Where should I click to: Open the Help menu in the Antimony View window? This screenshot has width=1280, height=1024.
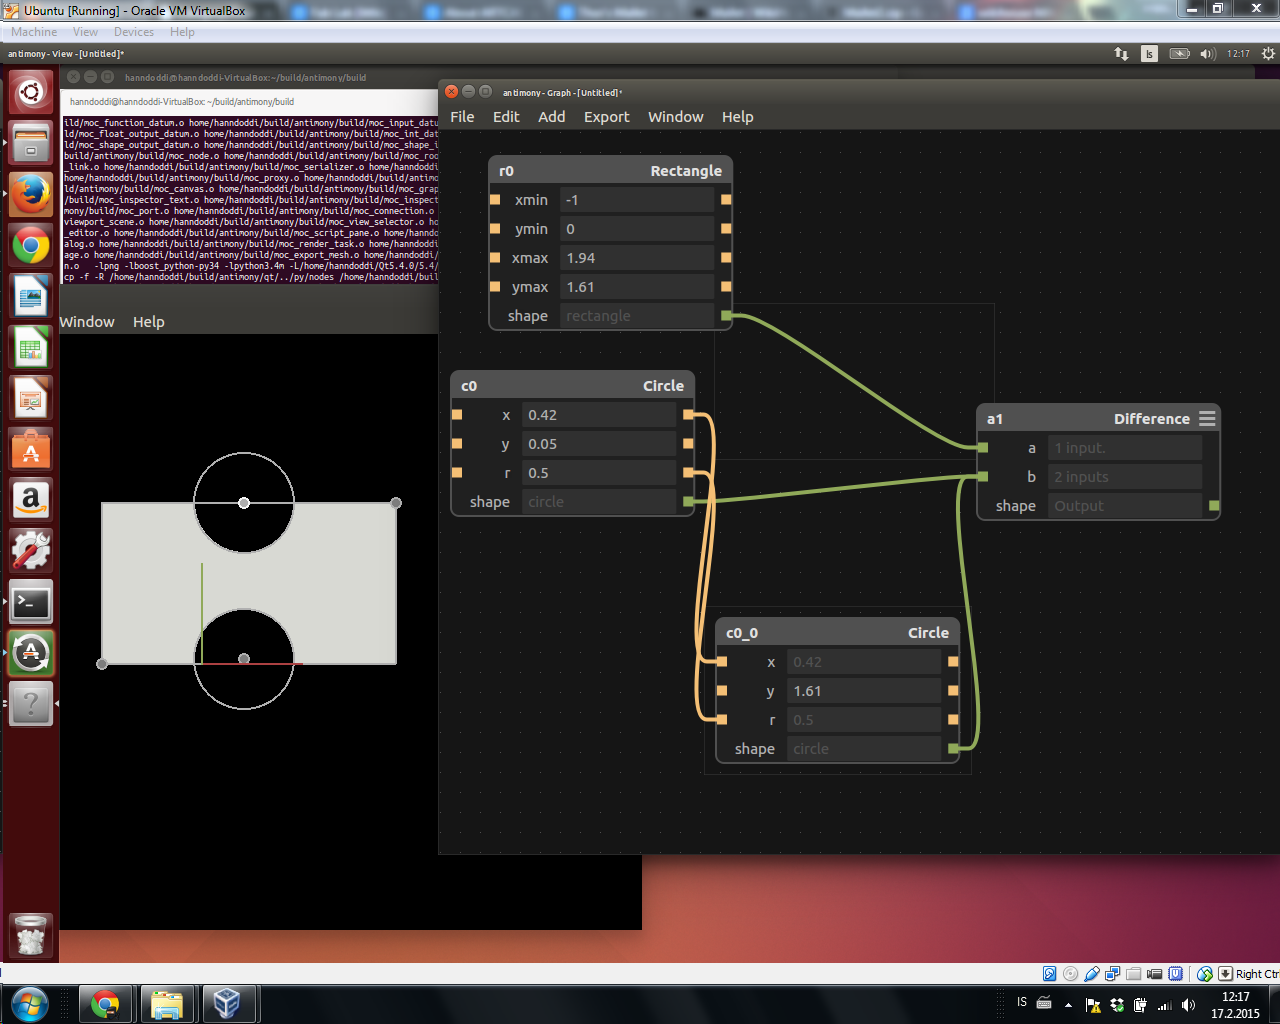(149, 322)
